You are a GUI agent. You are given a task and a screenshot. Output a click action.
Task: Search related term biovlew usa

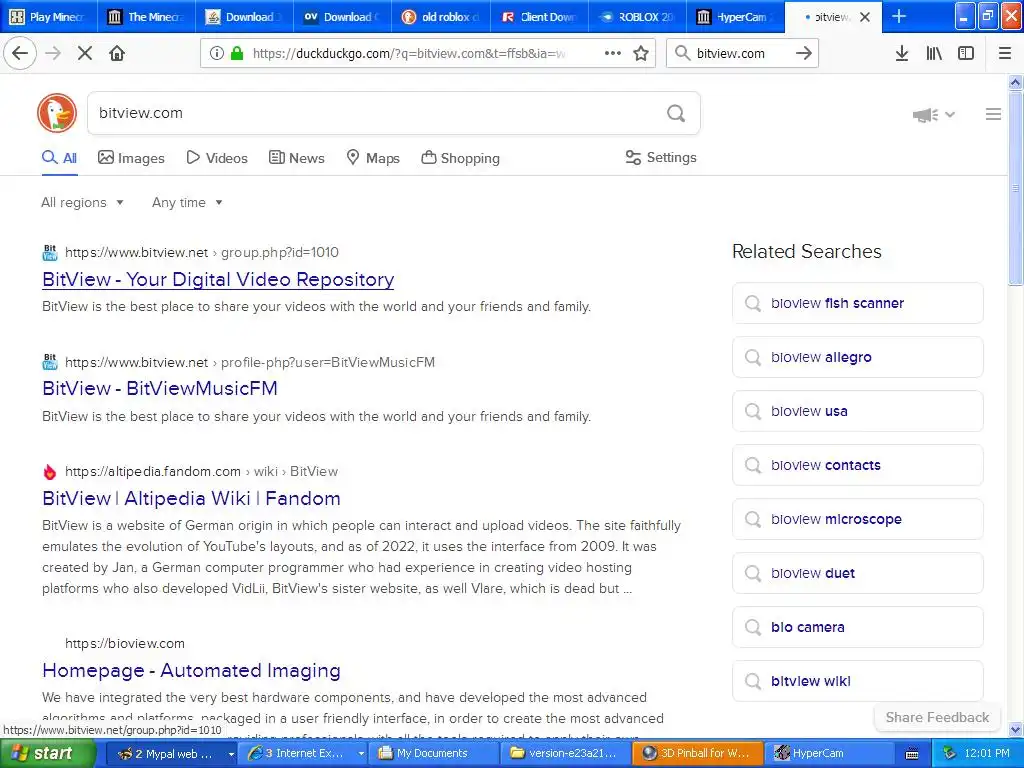pyautogui.click(x=857, y=411)
